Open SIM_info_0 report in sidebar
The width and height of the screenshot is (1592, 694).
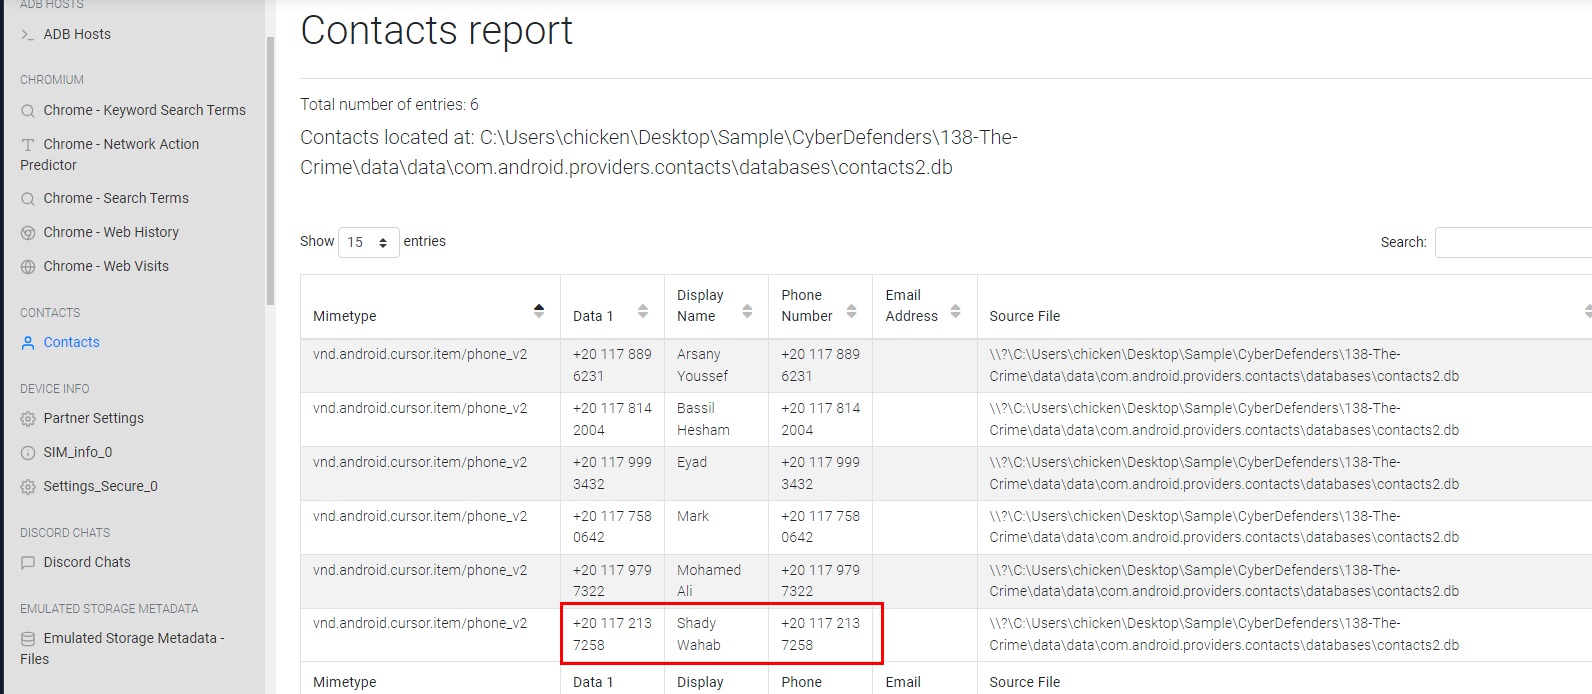78,452
